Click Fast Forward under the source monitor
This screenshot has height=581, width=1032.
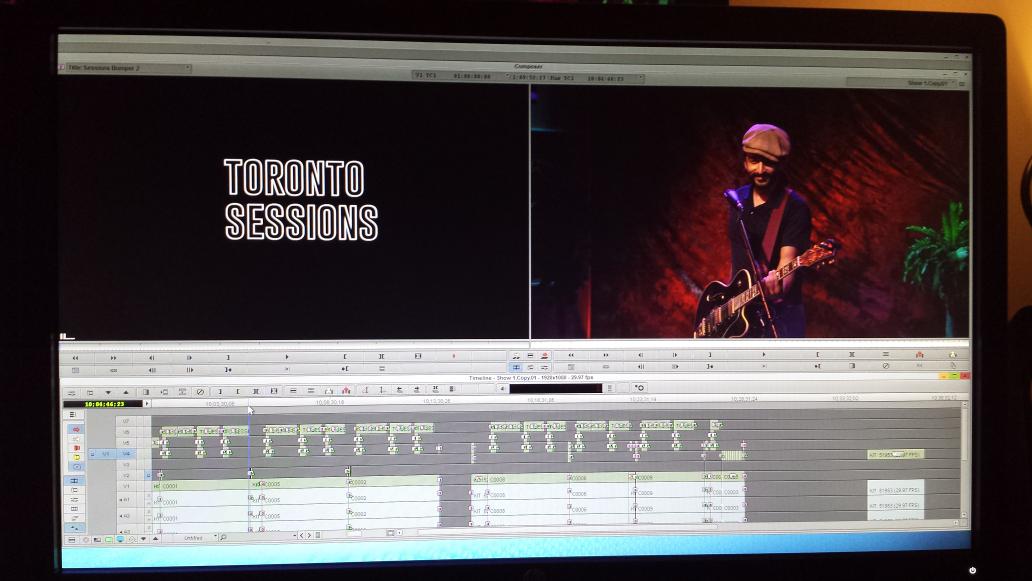(x=113, y=357)
